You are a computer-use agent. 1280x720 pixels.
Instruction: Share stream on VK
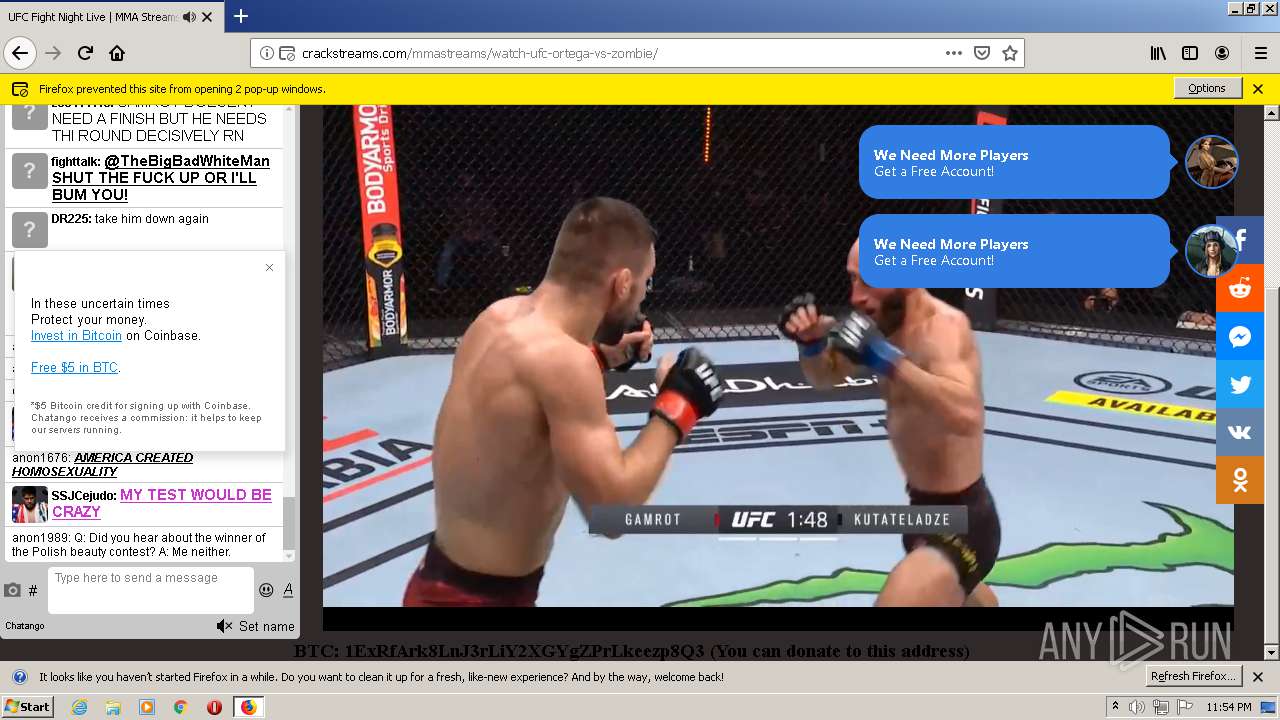coord(1240,432)
